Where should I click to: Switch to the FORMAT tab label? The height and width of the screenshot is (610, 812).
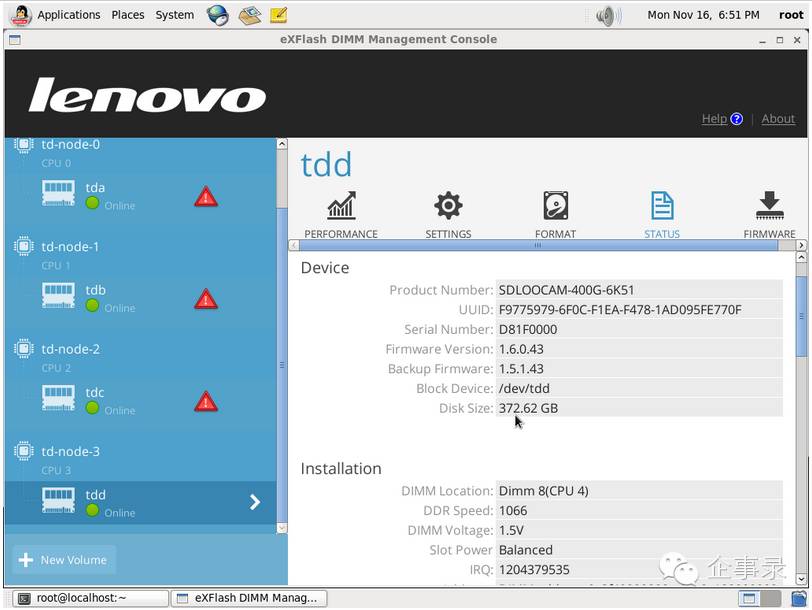(x=555, y=234)
